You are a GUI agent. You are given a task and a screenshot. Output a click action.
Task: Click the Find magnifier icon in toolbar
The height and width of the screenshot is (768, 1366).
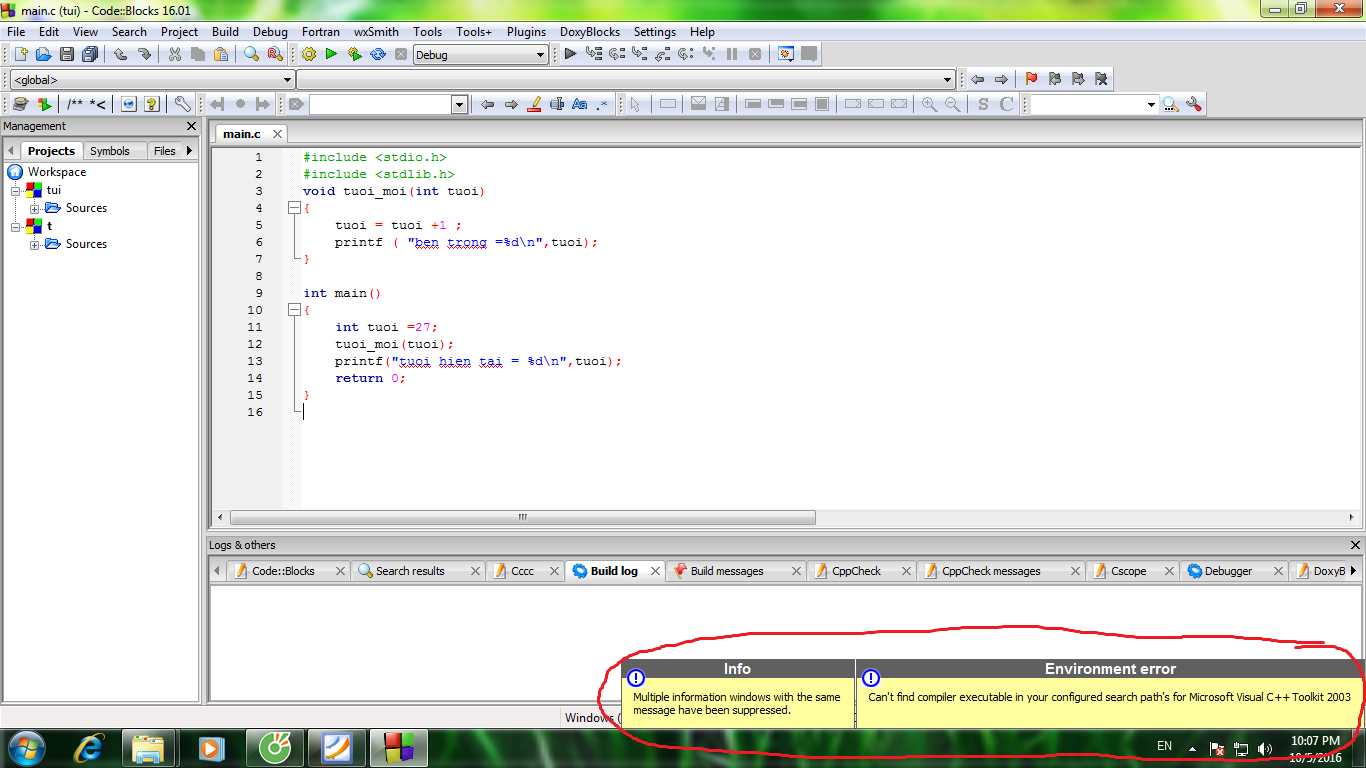point(251,55)
